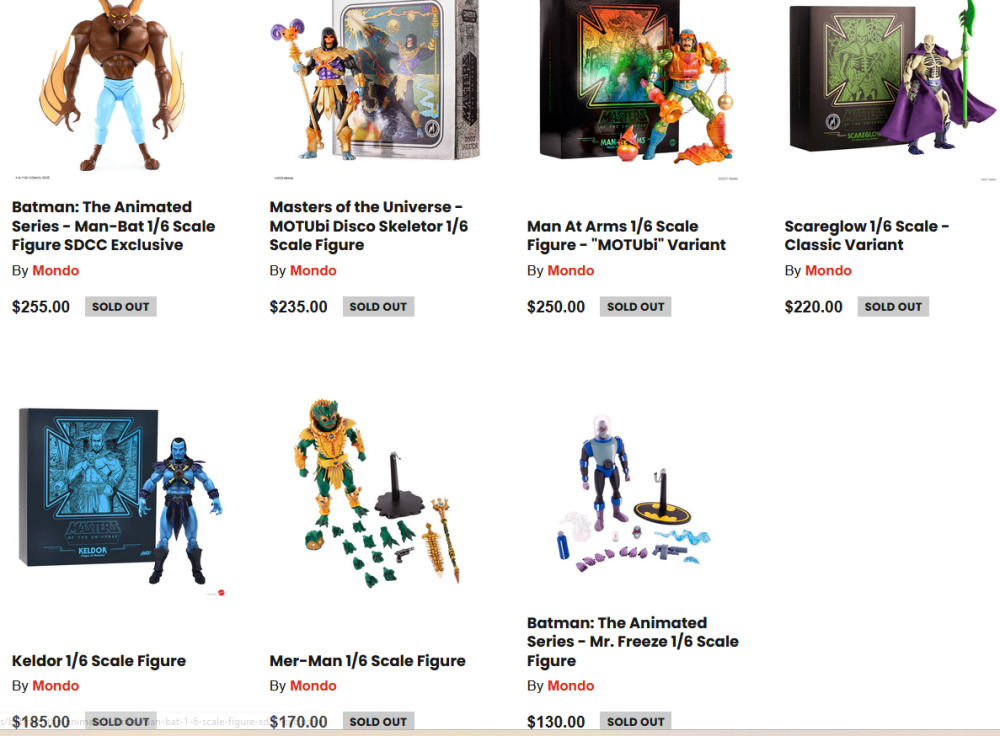Open Masters of the Universe Disco Skeletor title

click(369, 226)
